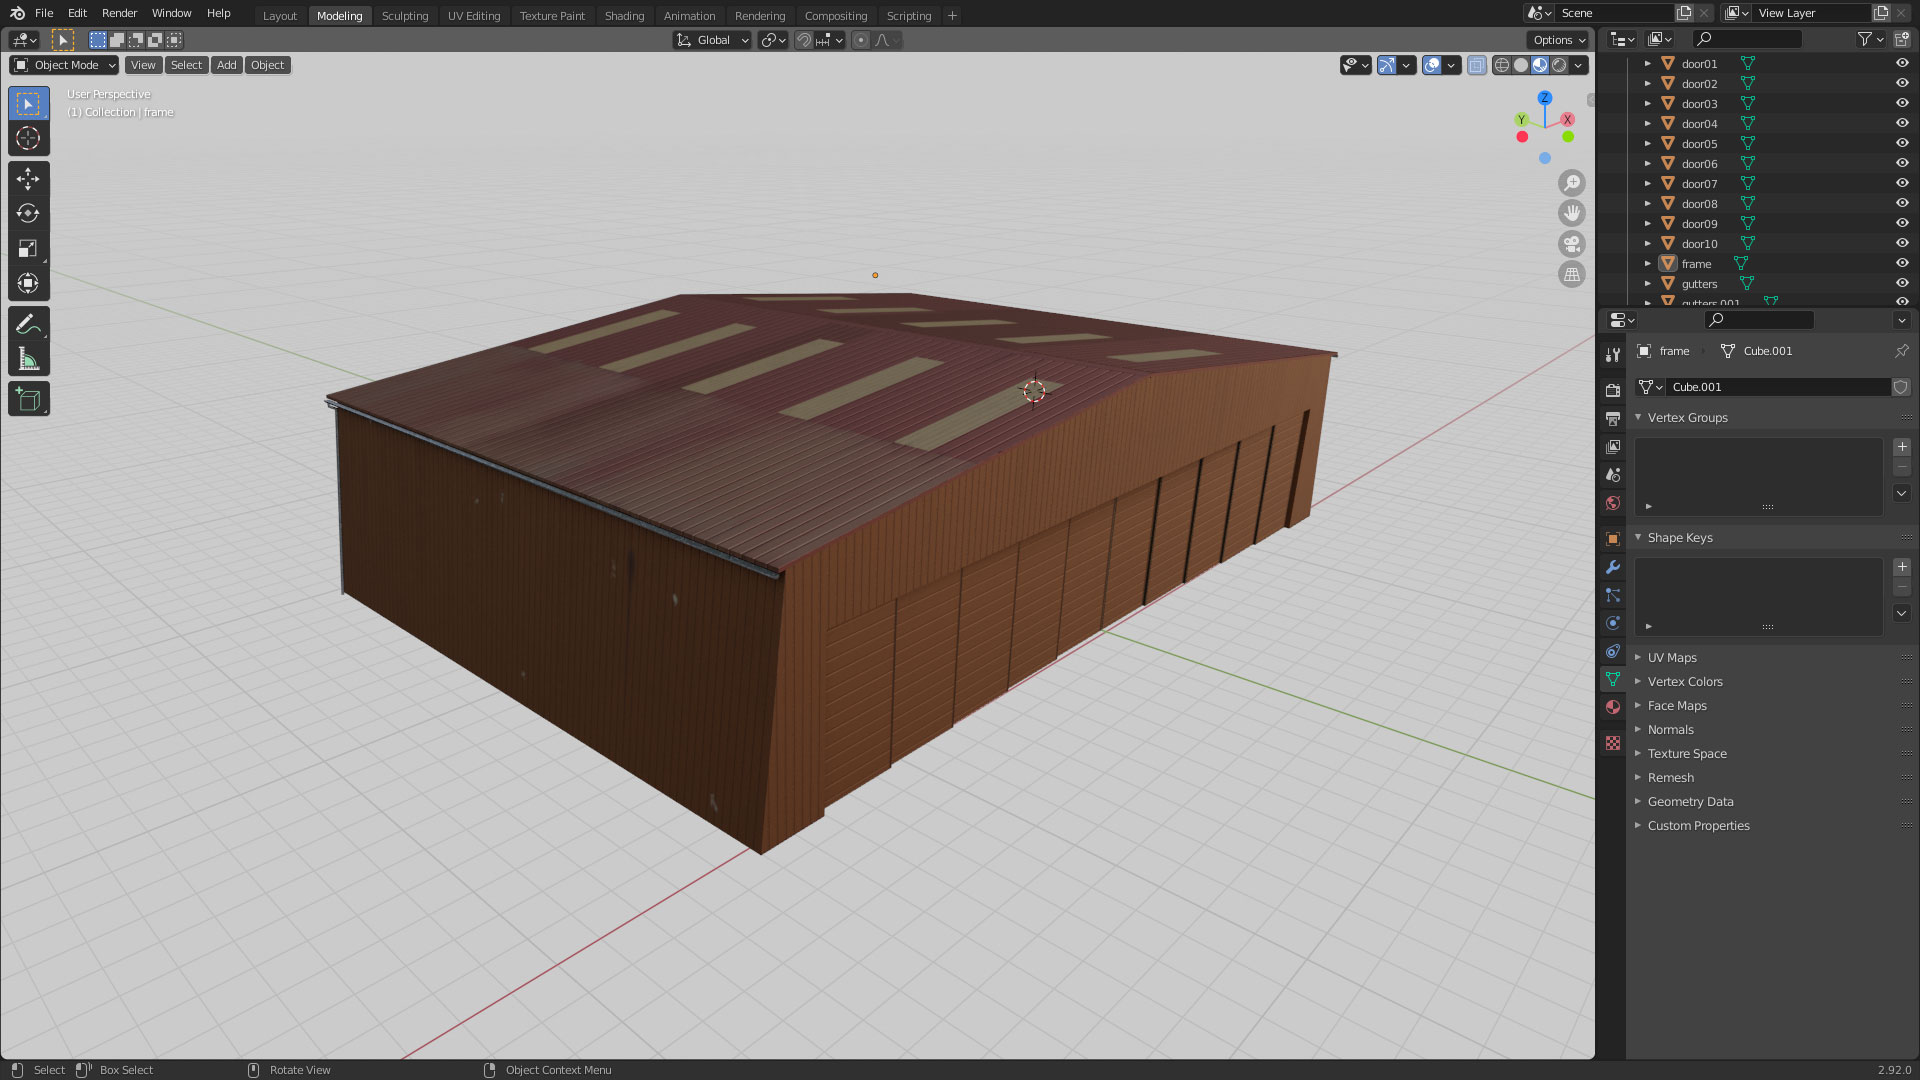
Task: Open the Render menu
Action: pyautogui.click(x=119, y=13)
